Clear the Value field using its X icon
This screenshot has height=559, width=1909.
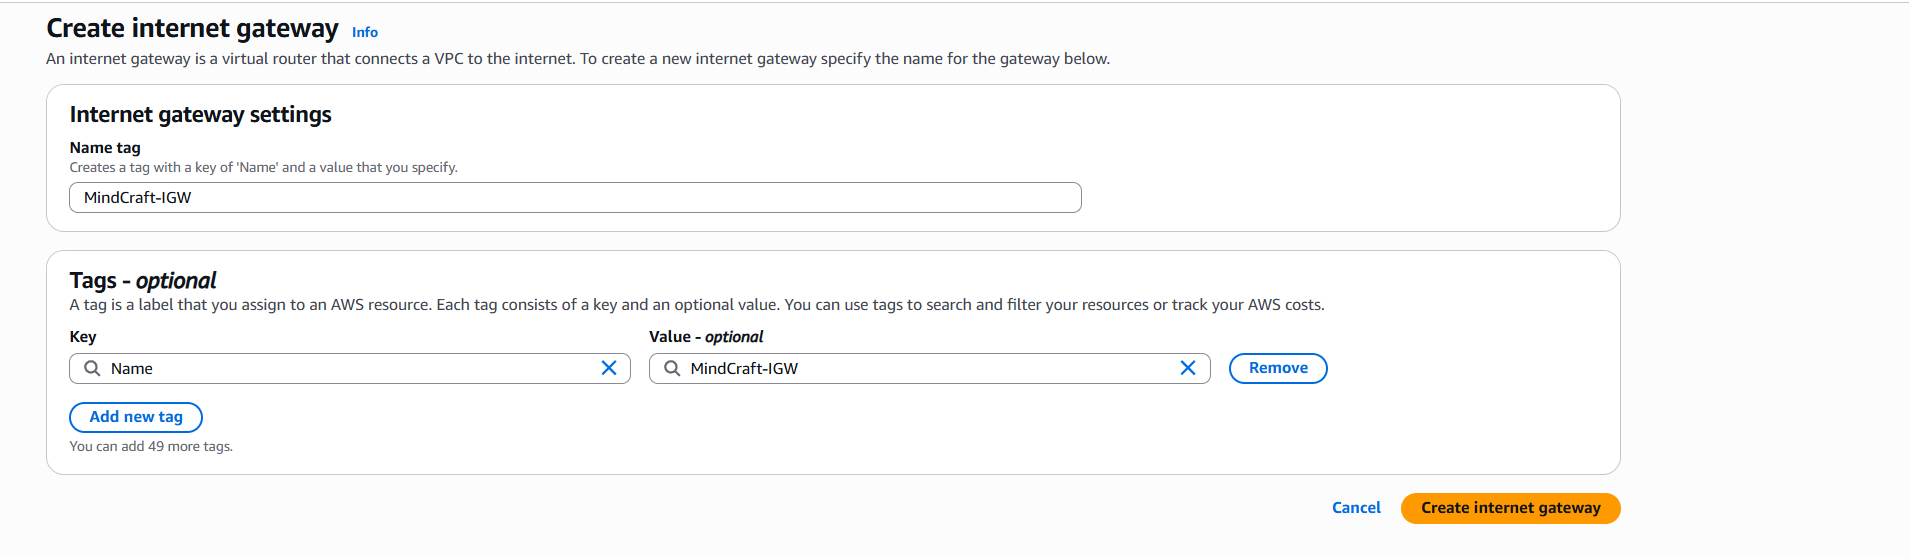coord(1188,368)
